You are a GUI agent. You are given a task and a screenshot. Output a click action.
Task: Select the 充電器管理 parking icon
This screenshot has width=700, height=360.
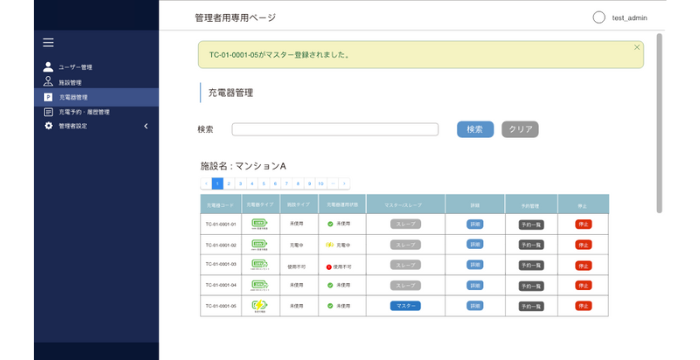48,97
